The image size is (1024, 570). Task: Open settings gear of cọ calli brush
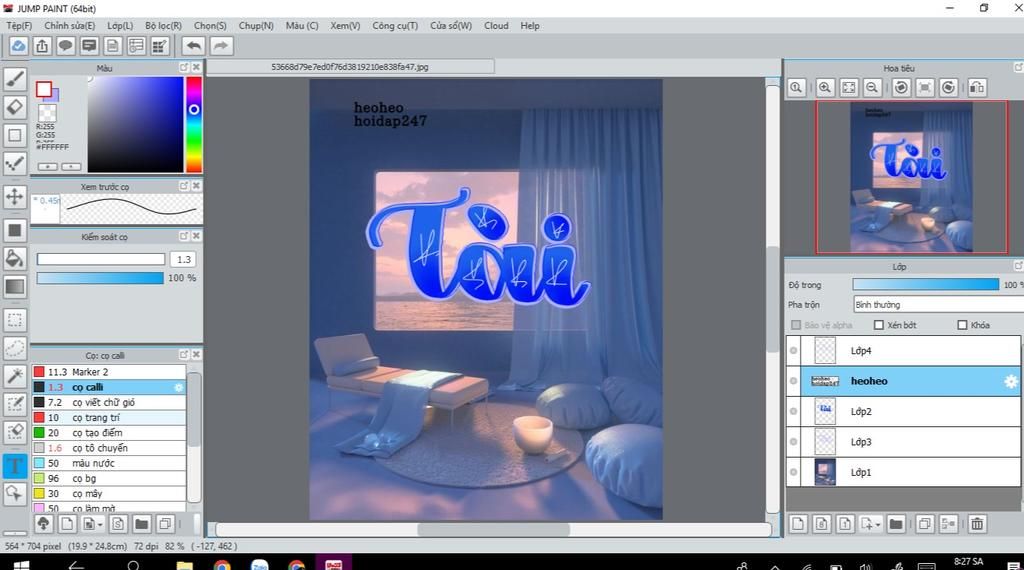[x=178, y=387]
